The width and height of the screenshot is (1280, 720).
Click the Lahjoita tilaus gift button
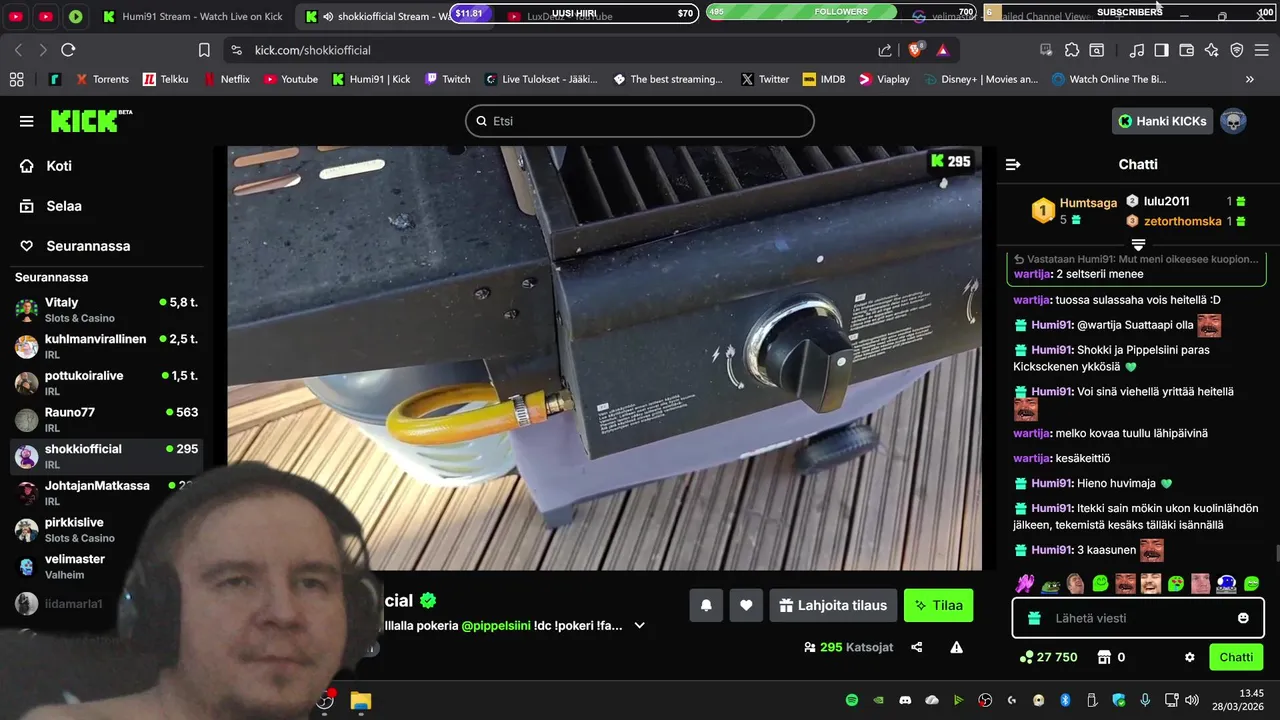[x=833, y=605]
